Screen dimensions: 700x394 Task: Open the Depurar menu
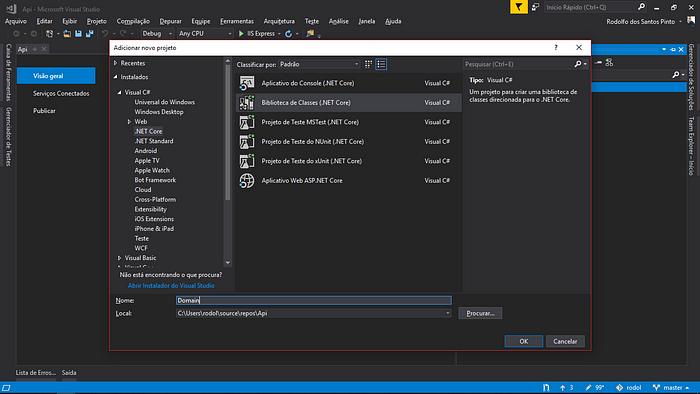pos(171,21)
